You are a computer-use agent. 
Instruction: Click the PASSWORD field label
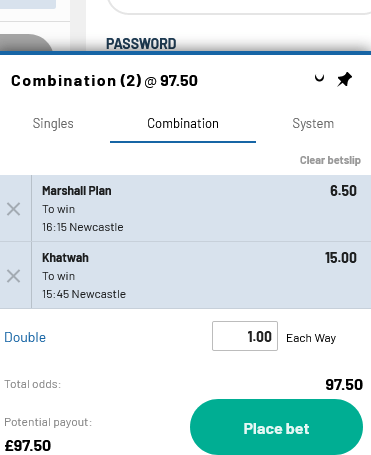[x=141, y=44]
